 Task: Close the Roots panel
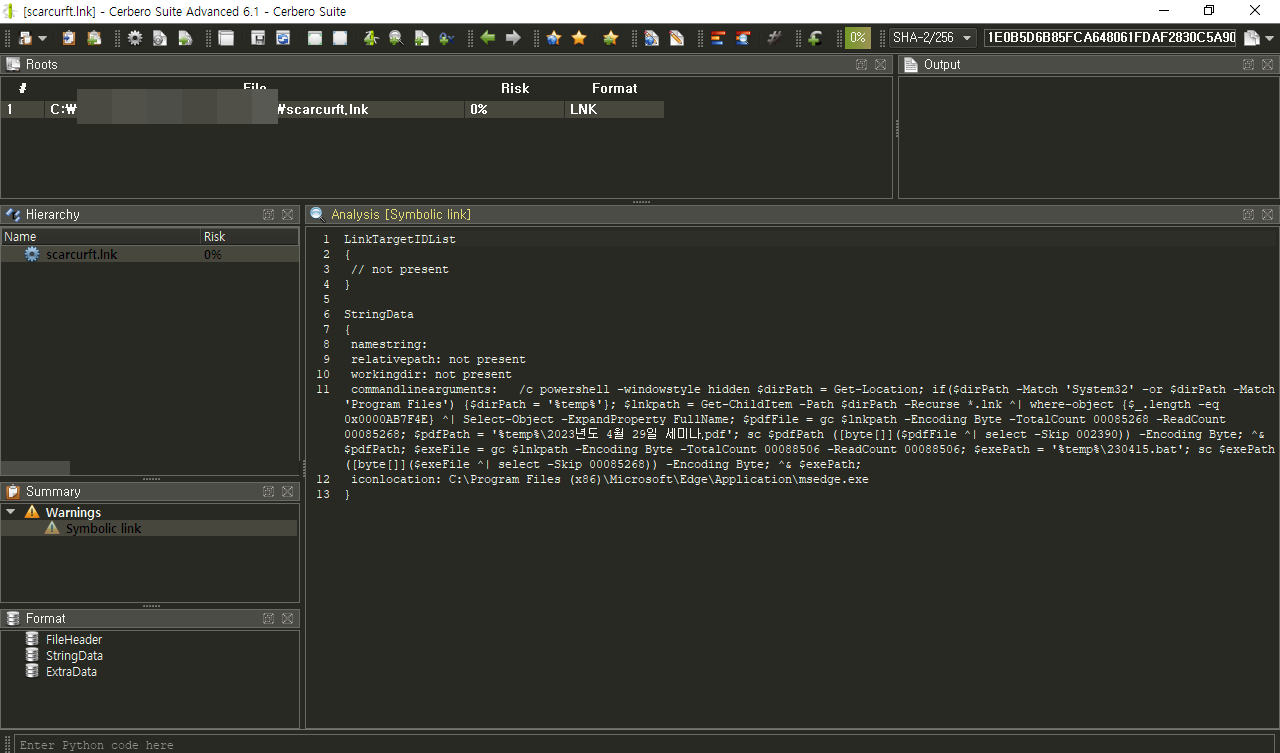tap(880, 64)
